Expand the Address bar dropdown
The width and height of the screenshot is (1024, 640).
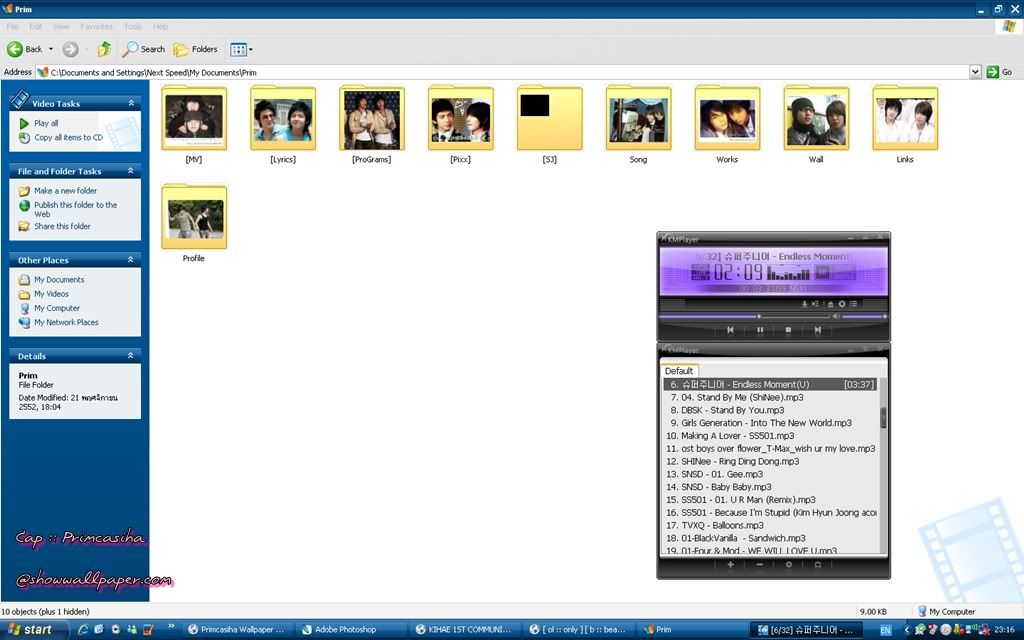[975, 72]
